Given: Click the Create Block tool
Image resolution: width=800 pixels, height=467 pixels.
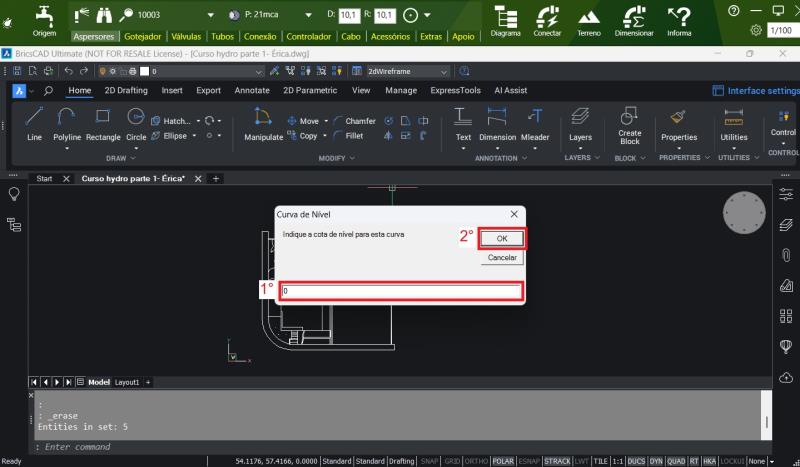Looking at the screenshot, I should coord(630,126).
